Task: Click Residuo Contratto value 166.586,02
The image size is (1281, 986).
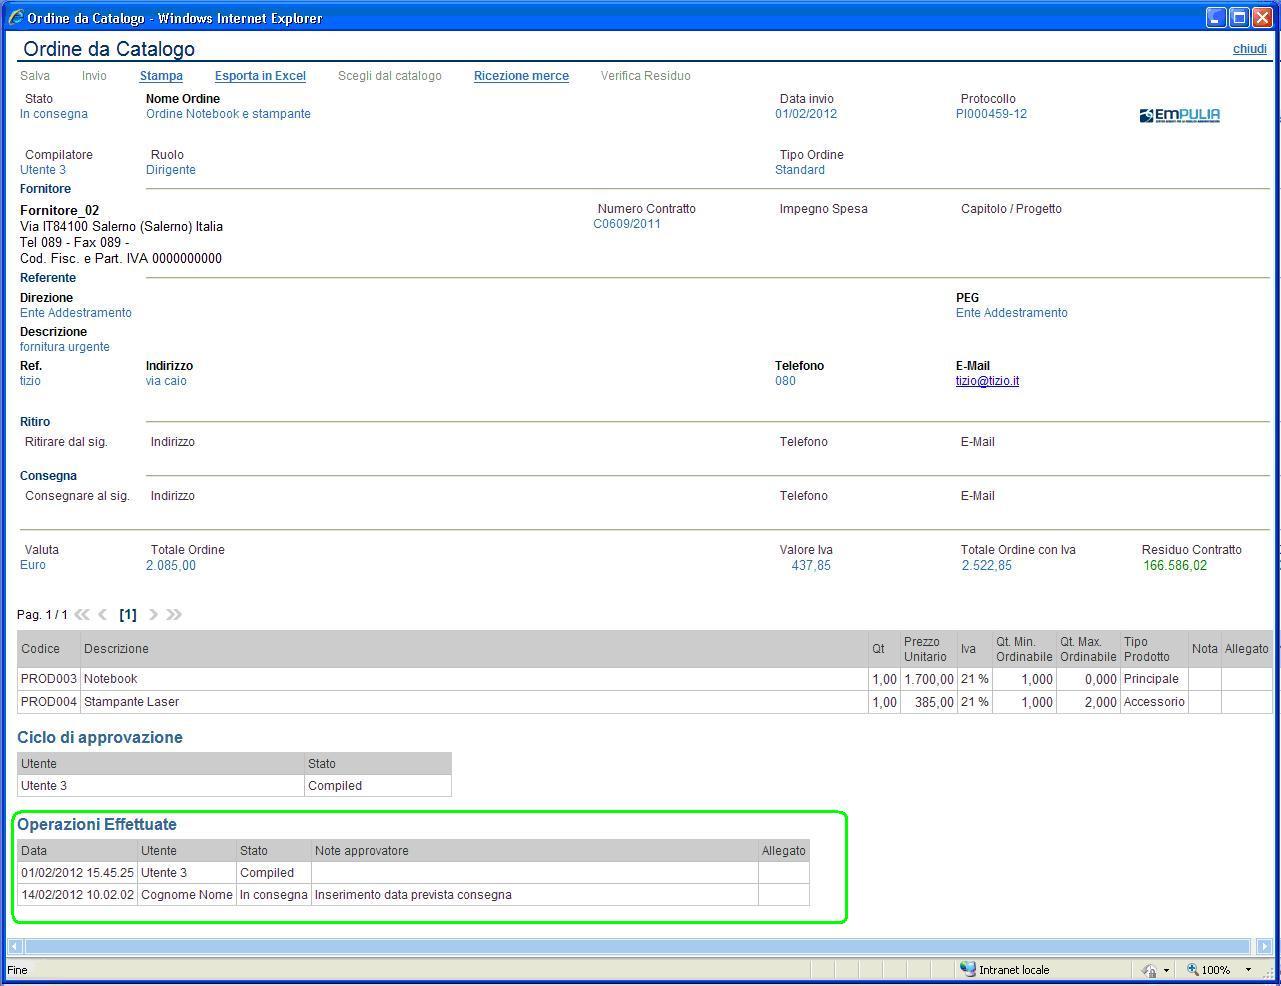Action: pos(1175,566)
